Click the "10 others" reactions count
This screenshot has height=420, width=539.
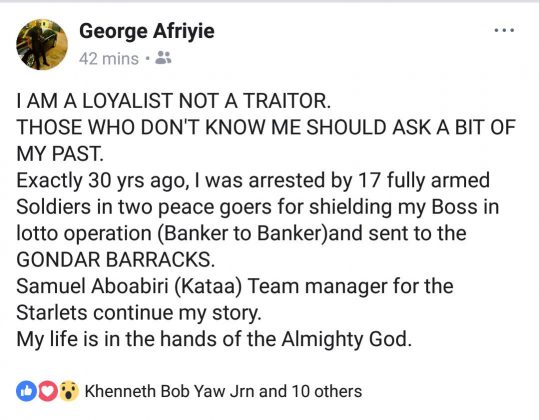(x=327, y=391)
